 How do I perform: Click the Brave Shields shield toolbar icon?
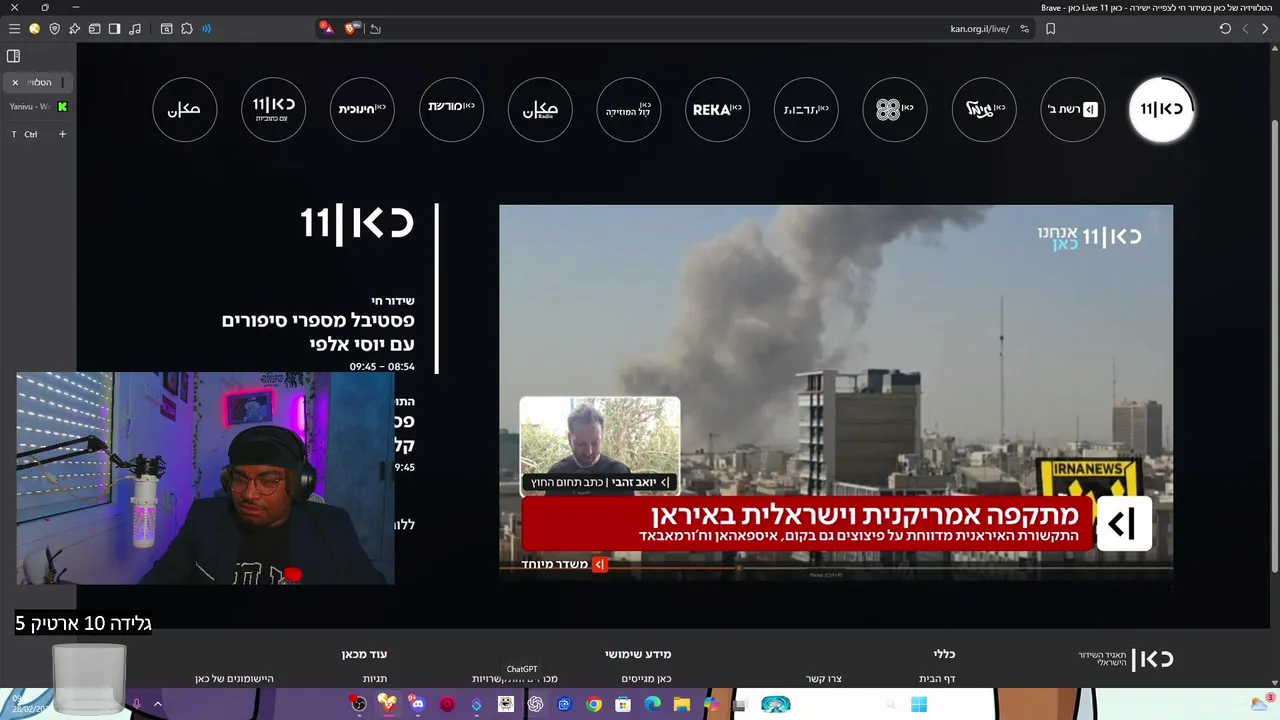coord(54,29)
